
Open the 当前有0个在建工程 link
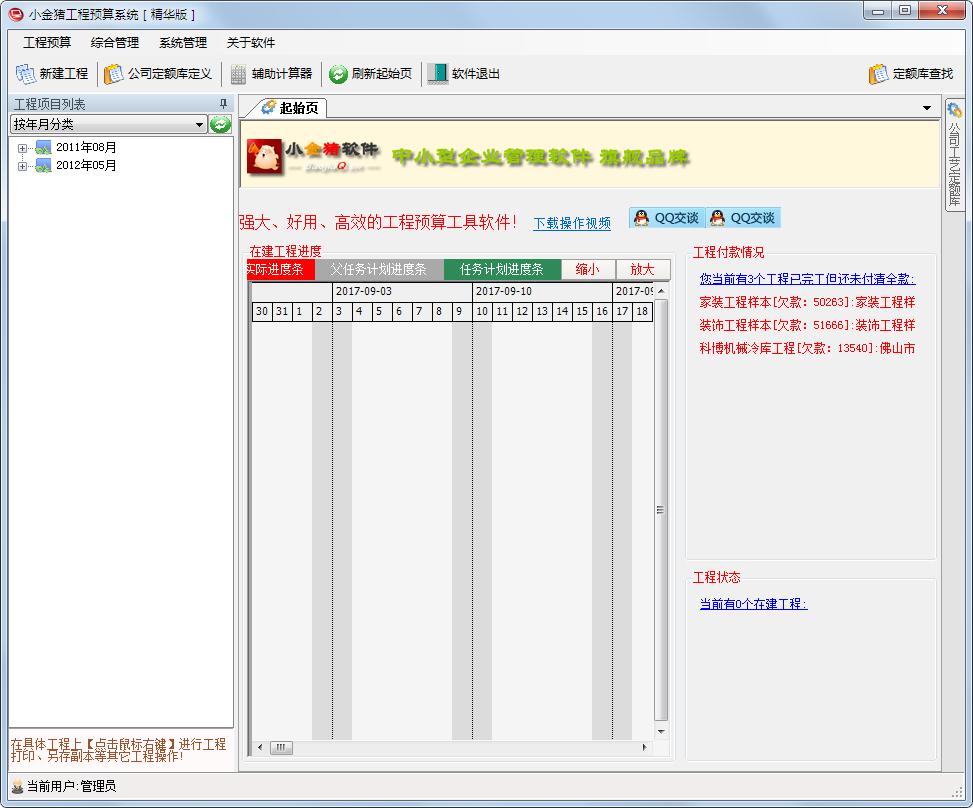pyautogui.click(x=753, y=604)
